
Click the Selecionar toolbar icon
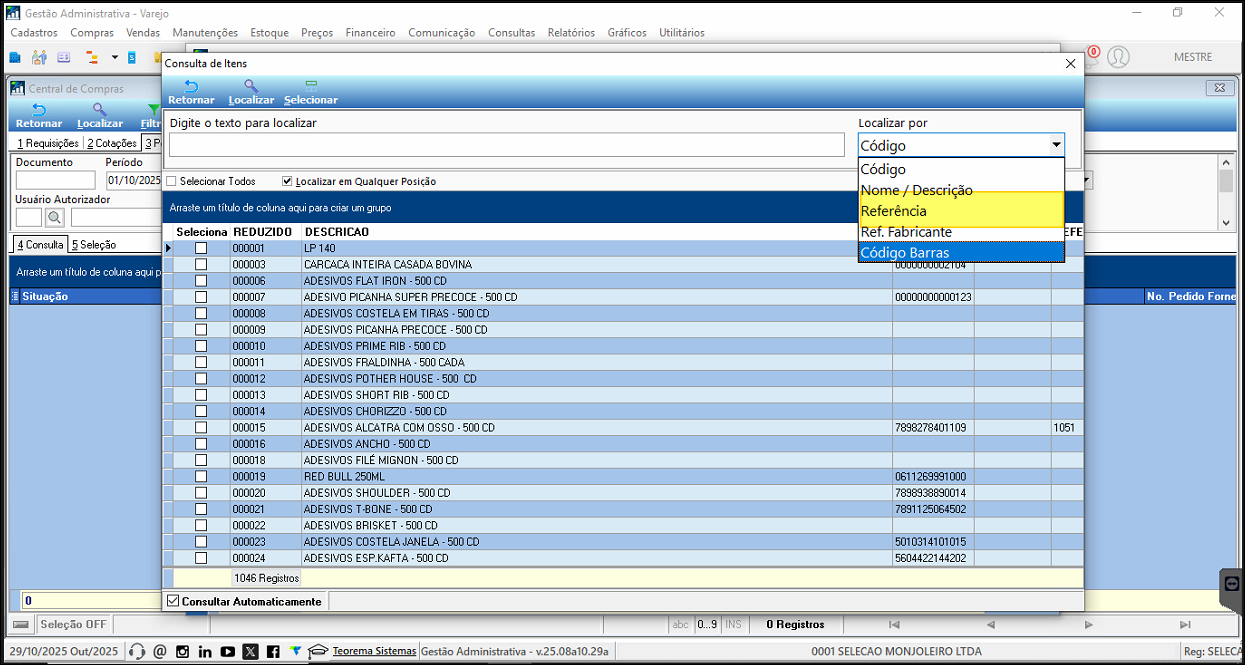pyautogui.click(x=311, y=87)
